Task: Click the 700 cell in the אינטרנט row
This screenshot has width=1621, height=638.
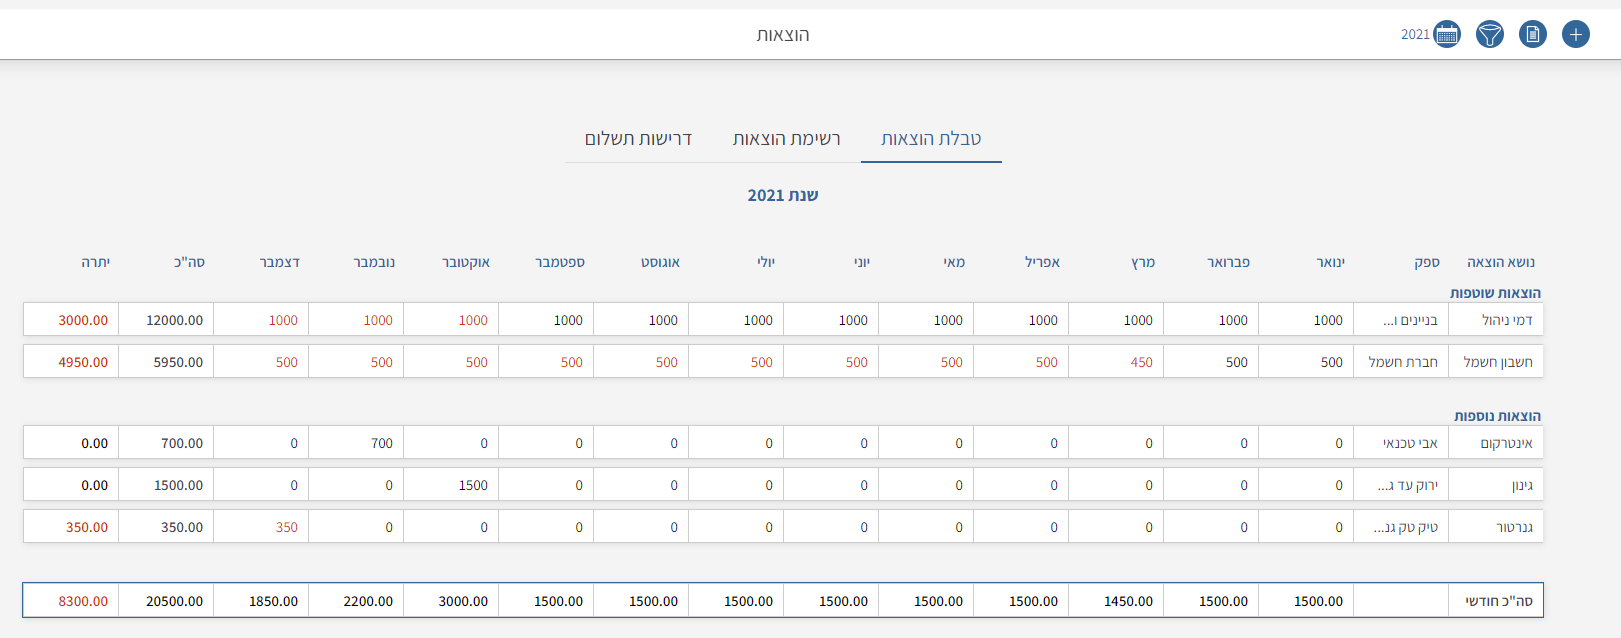Action: coord(381,443)
